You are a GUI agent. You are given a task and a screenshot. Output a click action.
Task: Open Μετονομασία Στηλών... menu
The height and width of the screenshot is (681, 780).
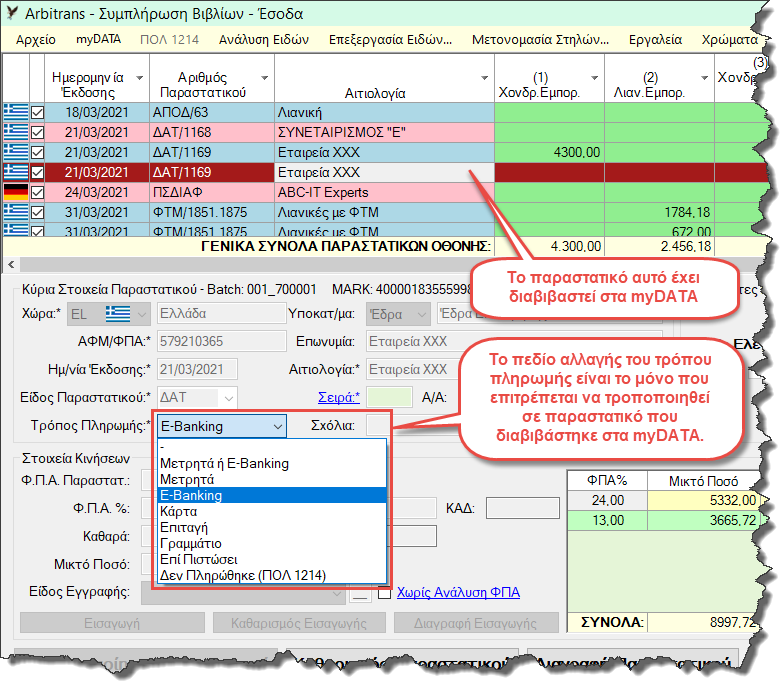[x=540, y=40]
